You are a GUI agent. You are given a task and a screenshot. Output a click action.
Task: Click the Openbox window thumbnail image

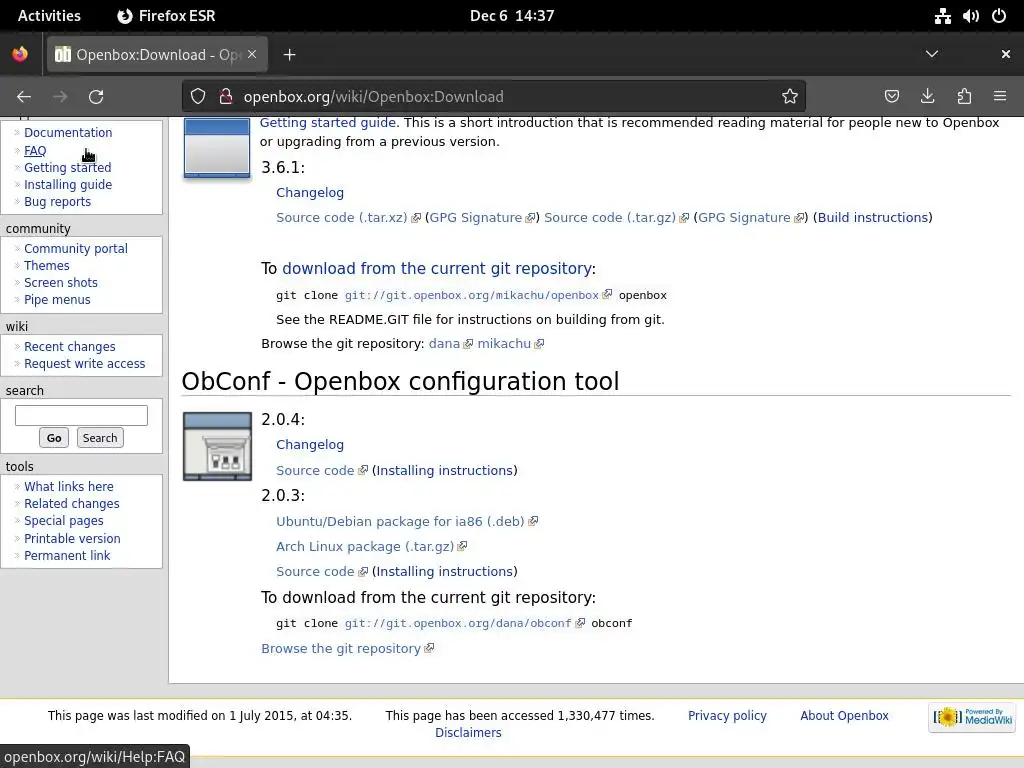click(217, 148)
